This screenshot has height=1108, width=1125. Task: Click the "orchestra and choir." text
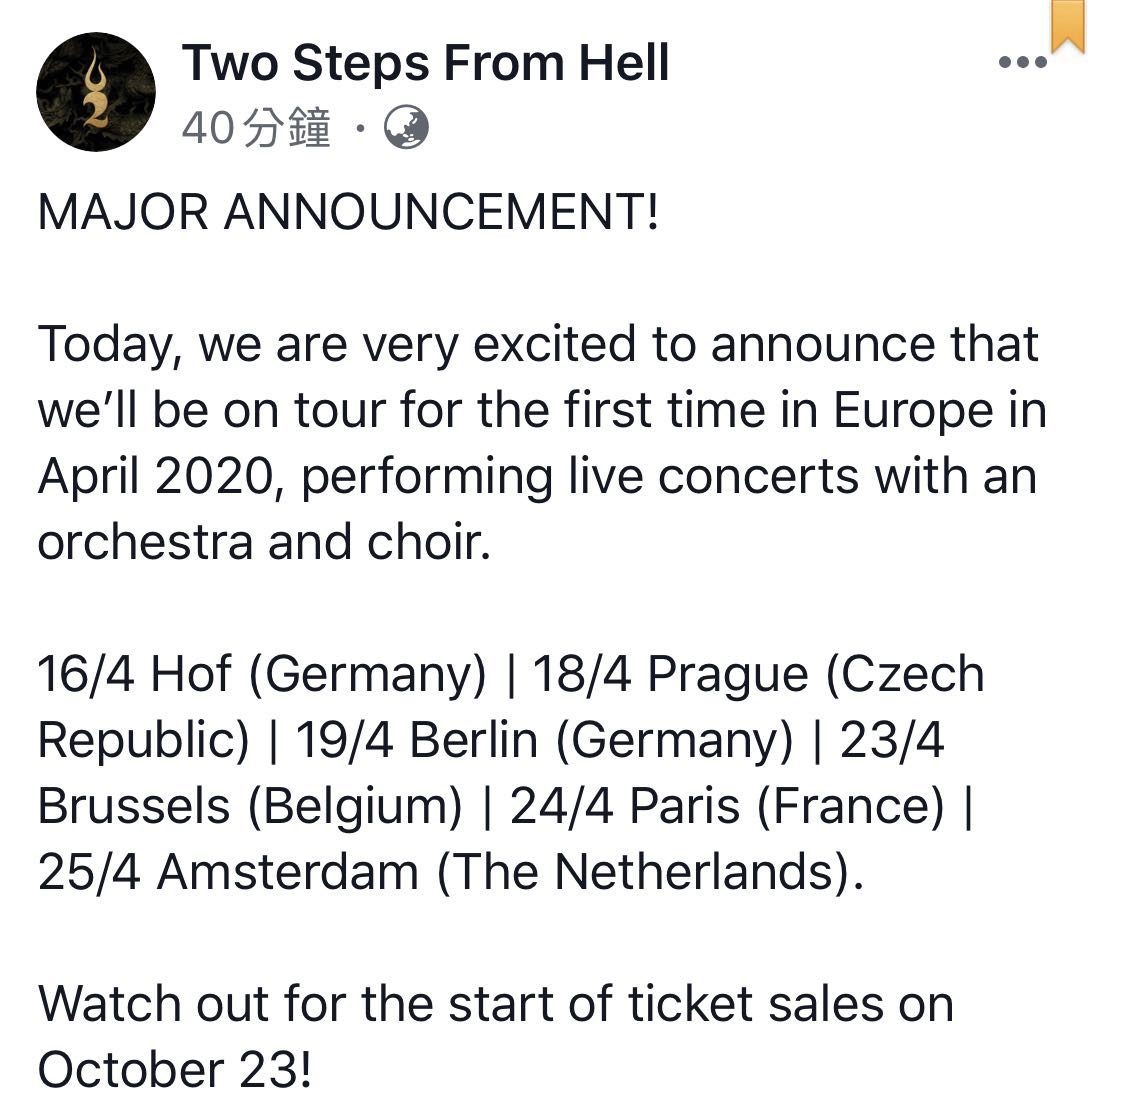(265, 543)
